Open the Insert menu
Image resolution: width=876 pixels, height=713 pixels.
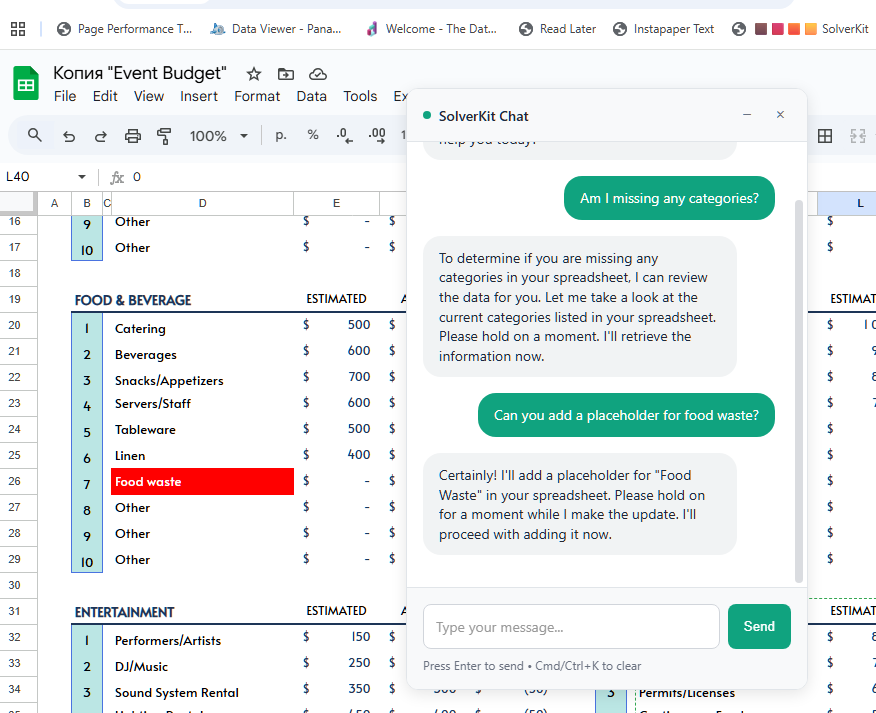[x=199, y=96]
